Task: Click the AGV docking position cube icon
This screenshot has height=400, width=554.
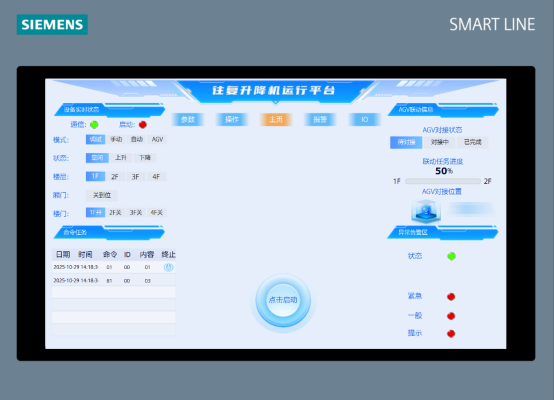Action: tap(426, 211)
